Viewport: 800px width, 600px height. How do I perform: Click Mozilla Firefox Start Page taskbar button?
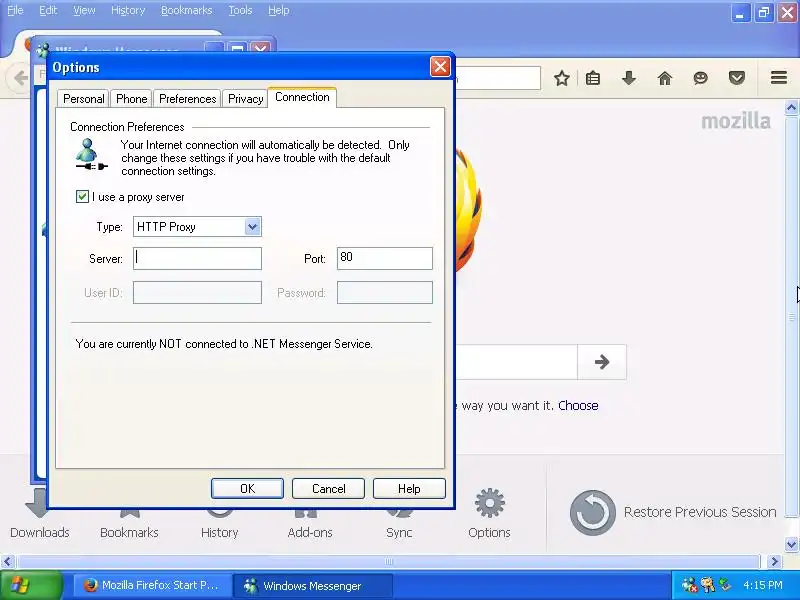pyautogui.click(x=152, y=585)
